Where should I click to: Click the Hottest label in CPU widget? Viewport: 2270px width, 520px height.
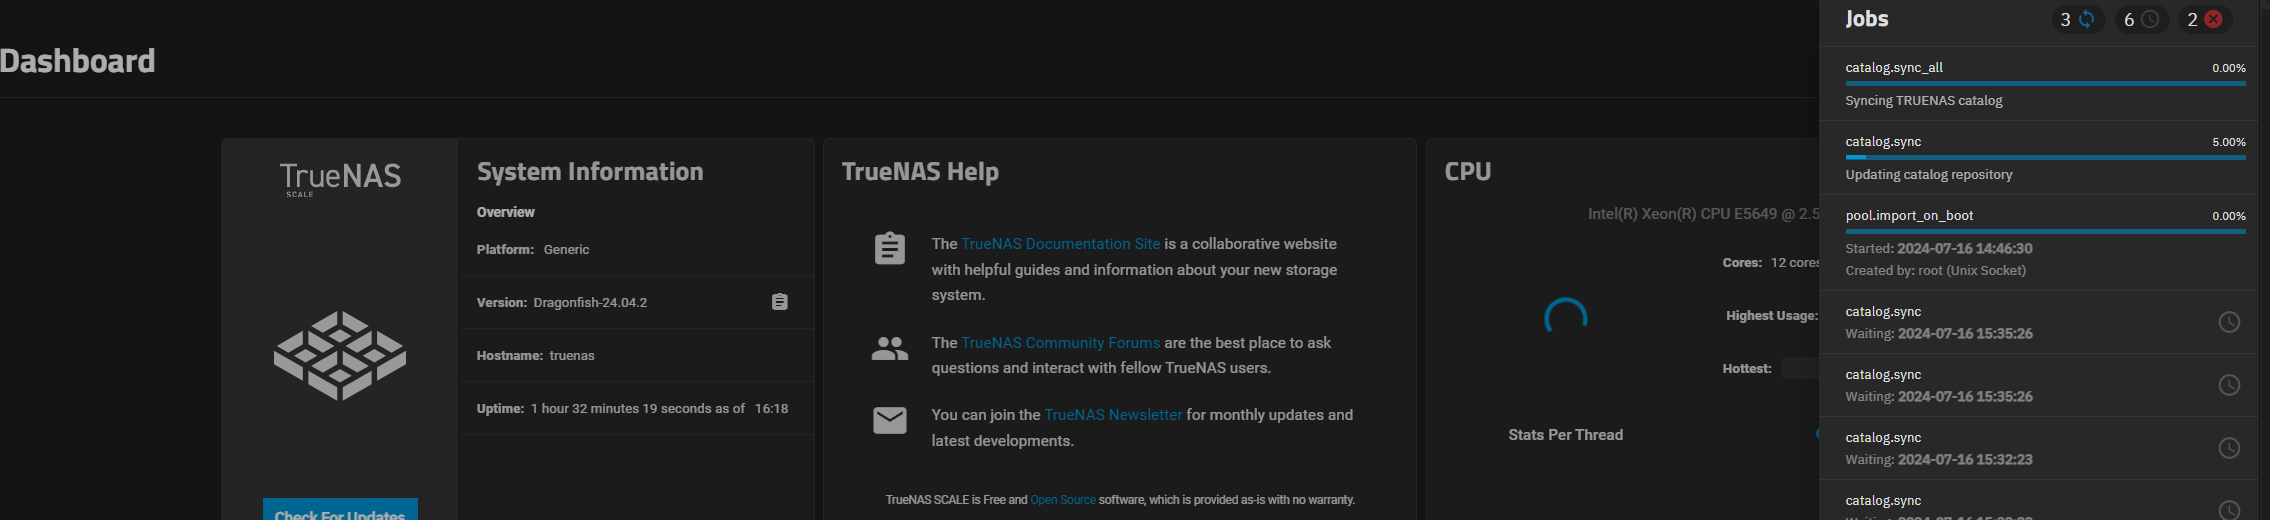[x=1746, y=369]
